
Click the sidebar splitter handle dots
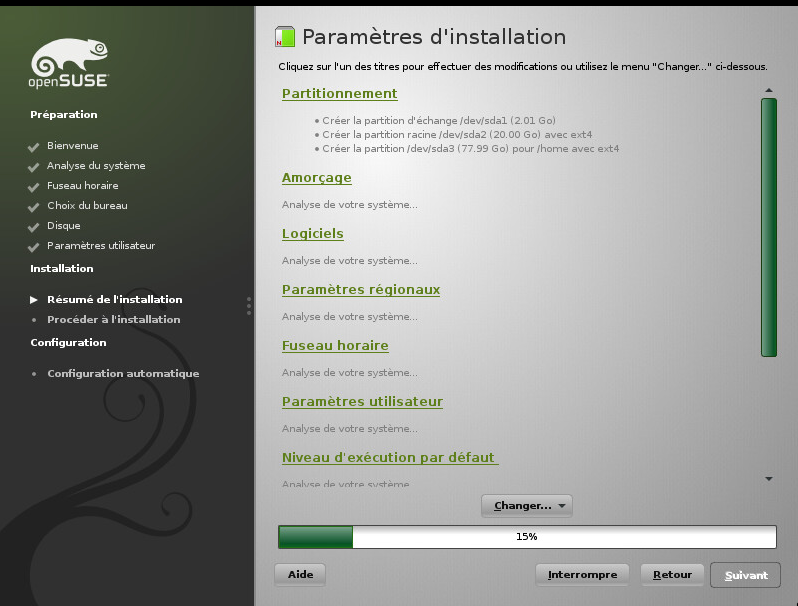tap(249, 306)
